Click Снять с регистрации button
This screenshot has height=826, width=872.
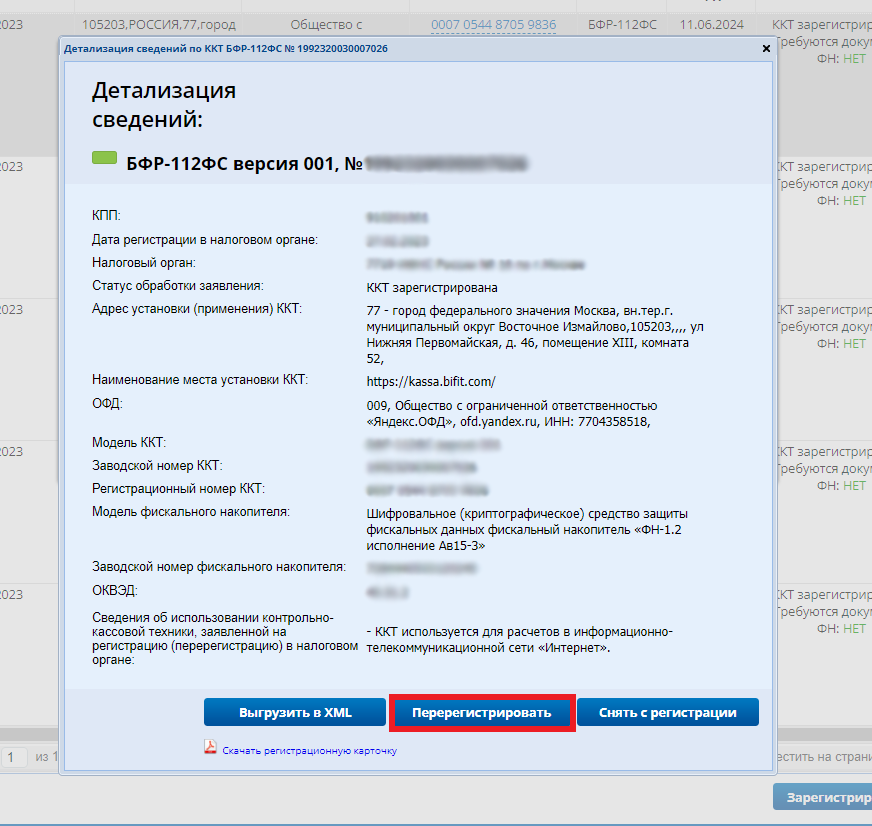click(667, 712)
